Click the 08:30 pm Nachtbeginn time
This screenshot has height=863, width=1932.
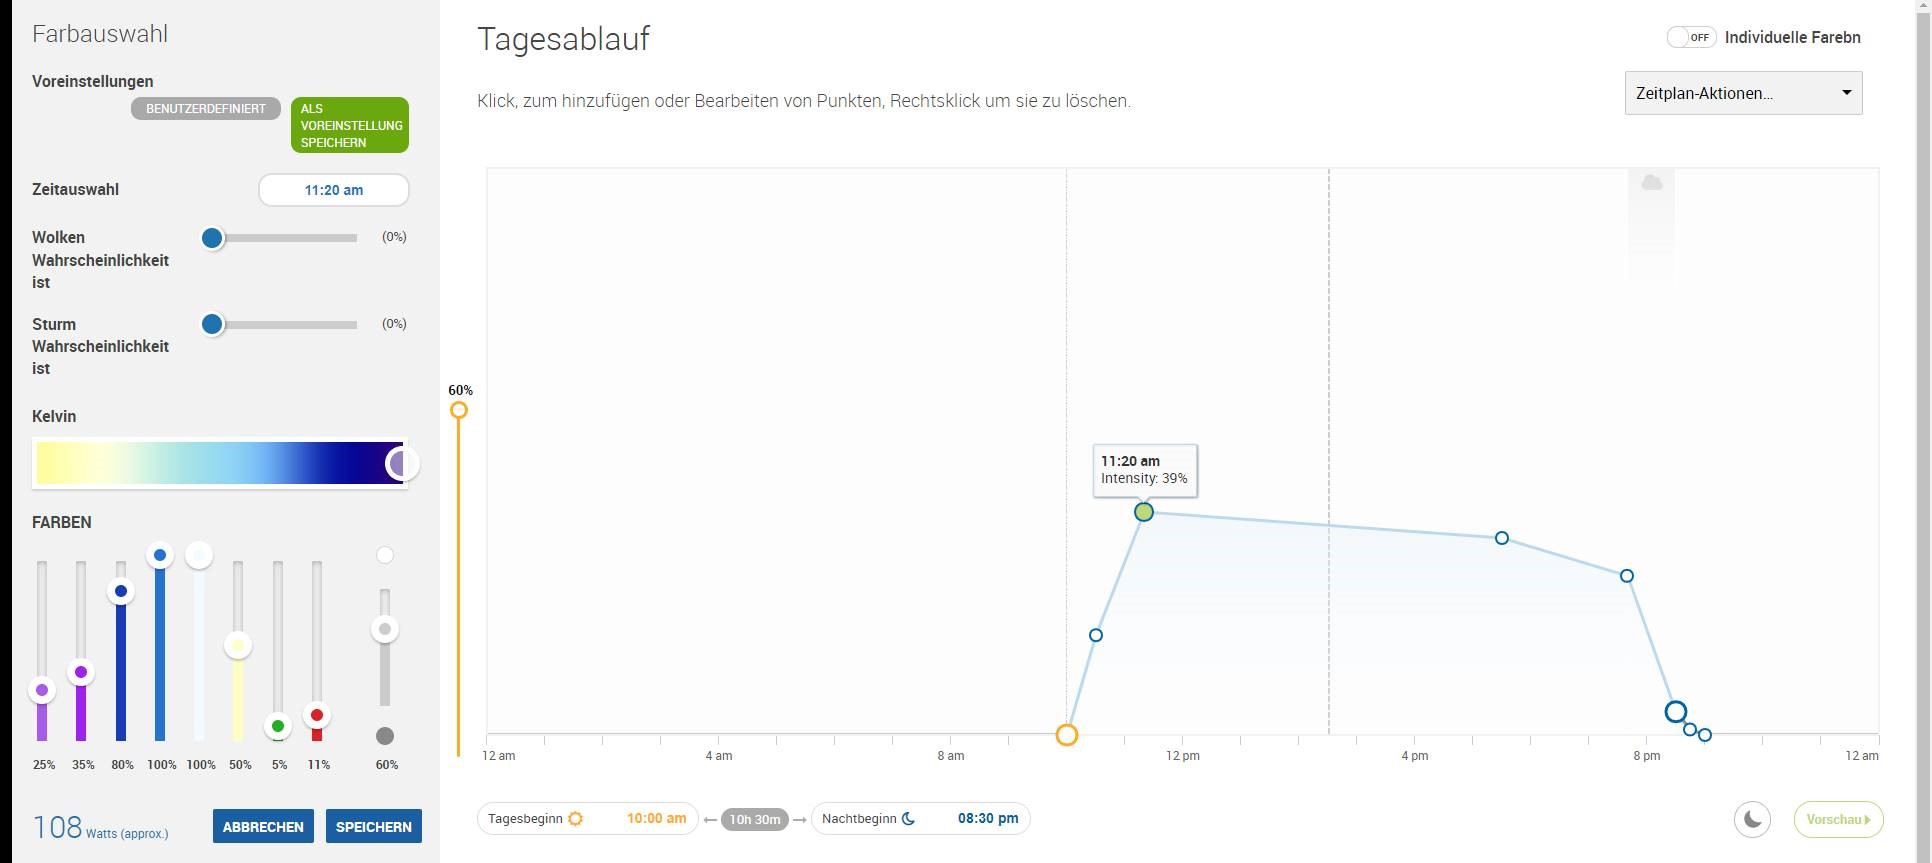pyautogui.click(x=988, y=818)
